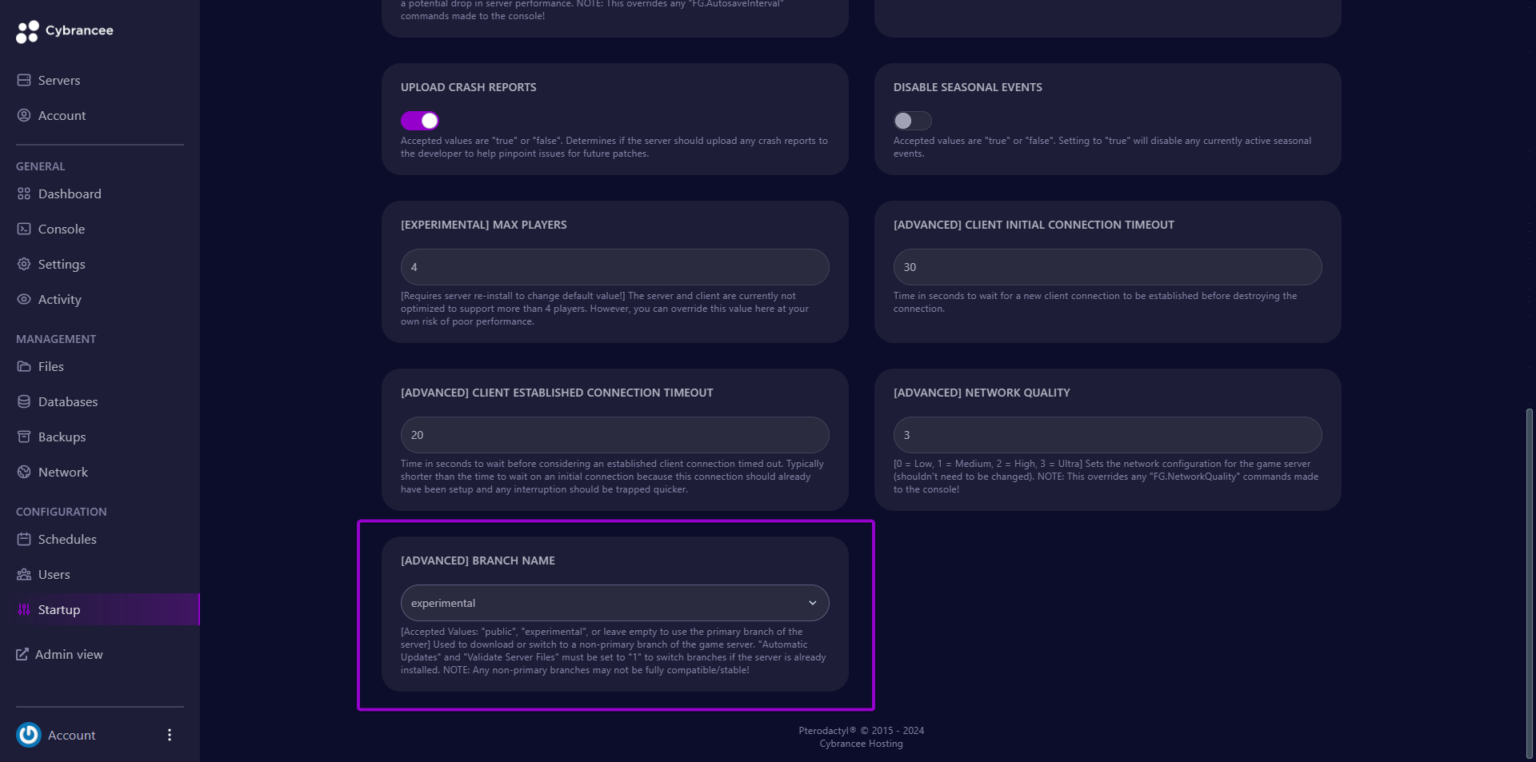Open the Users section icon
Screen dimensions: 1536x762
(x=23, y=574)
